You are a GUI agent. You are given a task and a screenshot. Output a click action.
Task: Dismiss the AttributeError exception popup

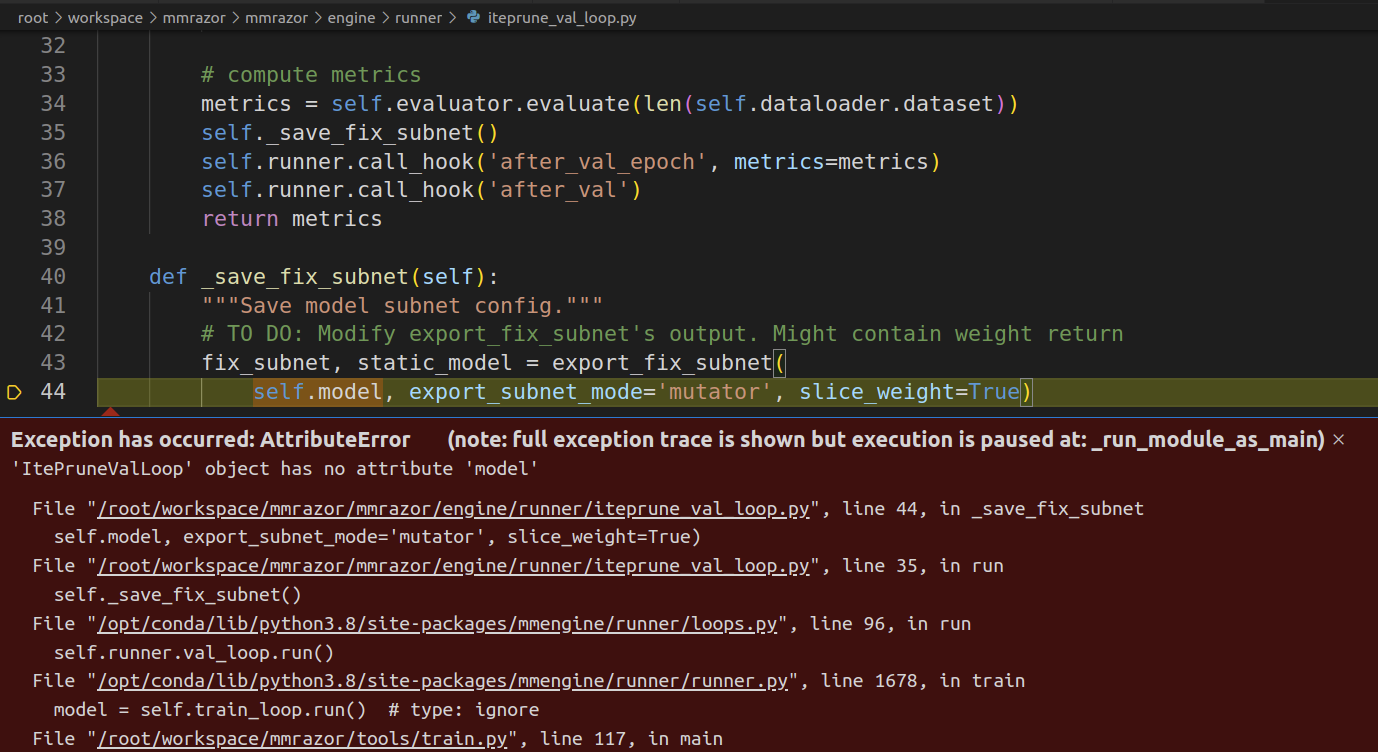click(1338, 438)
